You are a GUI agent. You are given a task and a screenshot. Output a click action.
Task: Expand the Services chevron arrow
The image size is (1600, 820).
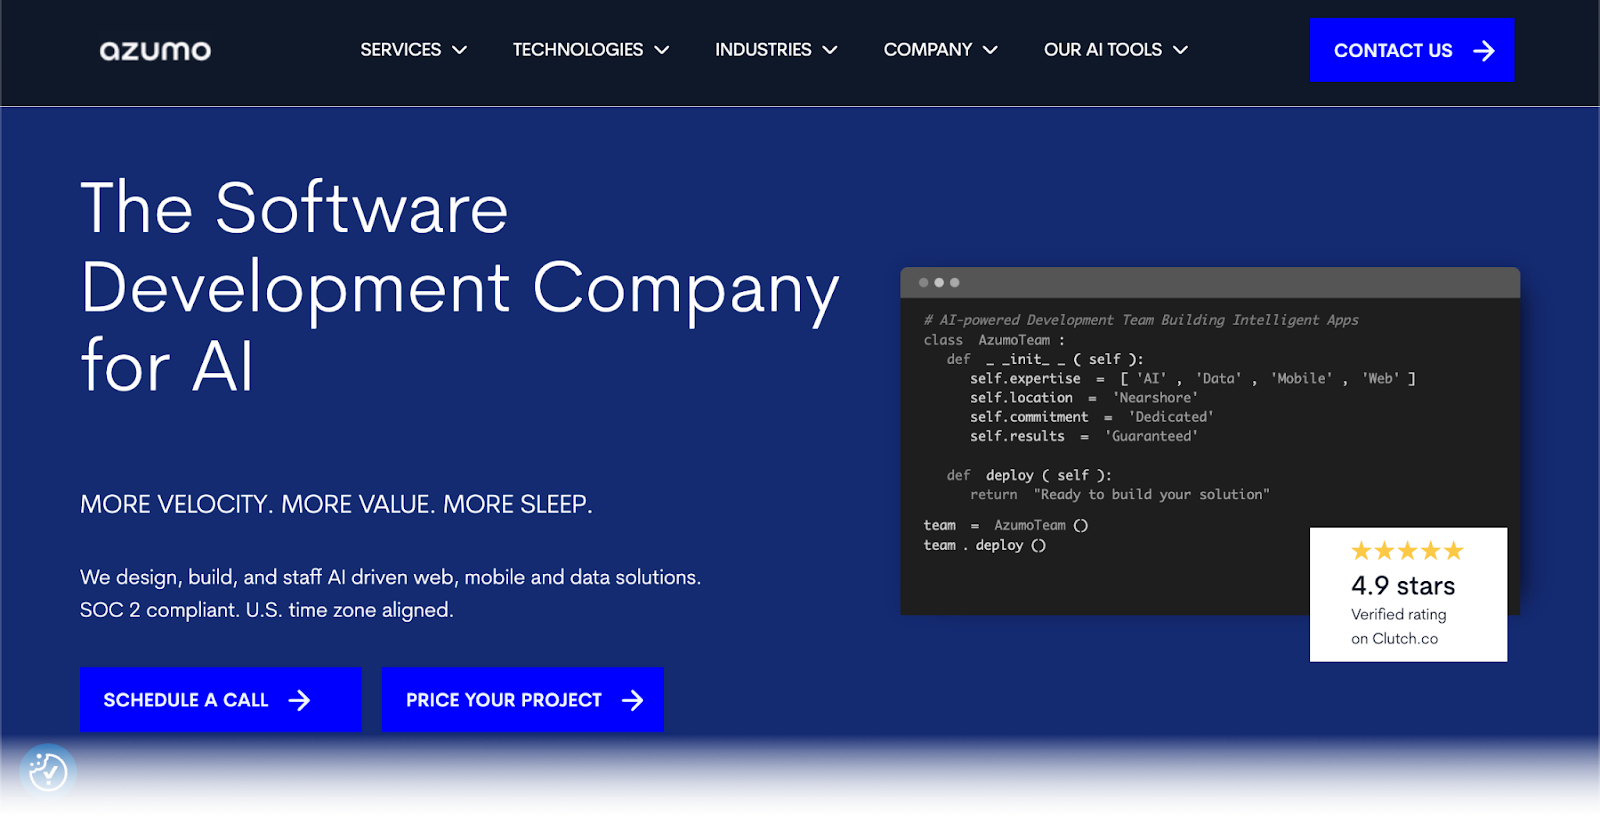[x=460, y=50]
